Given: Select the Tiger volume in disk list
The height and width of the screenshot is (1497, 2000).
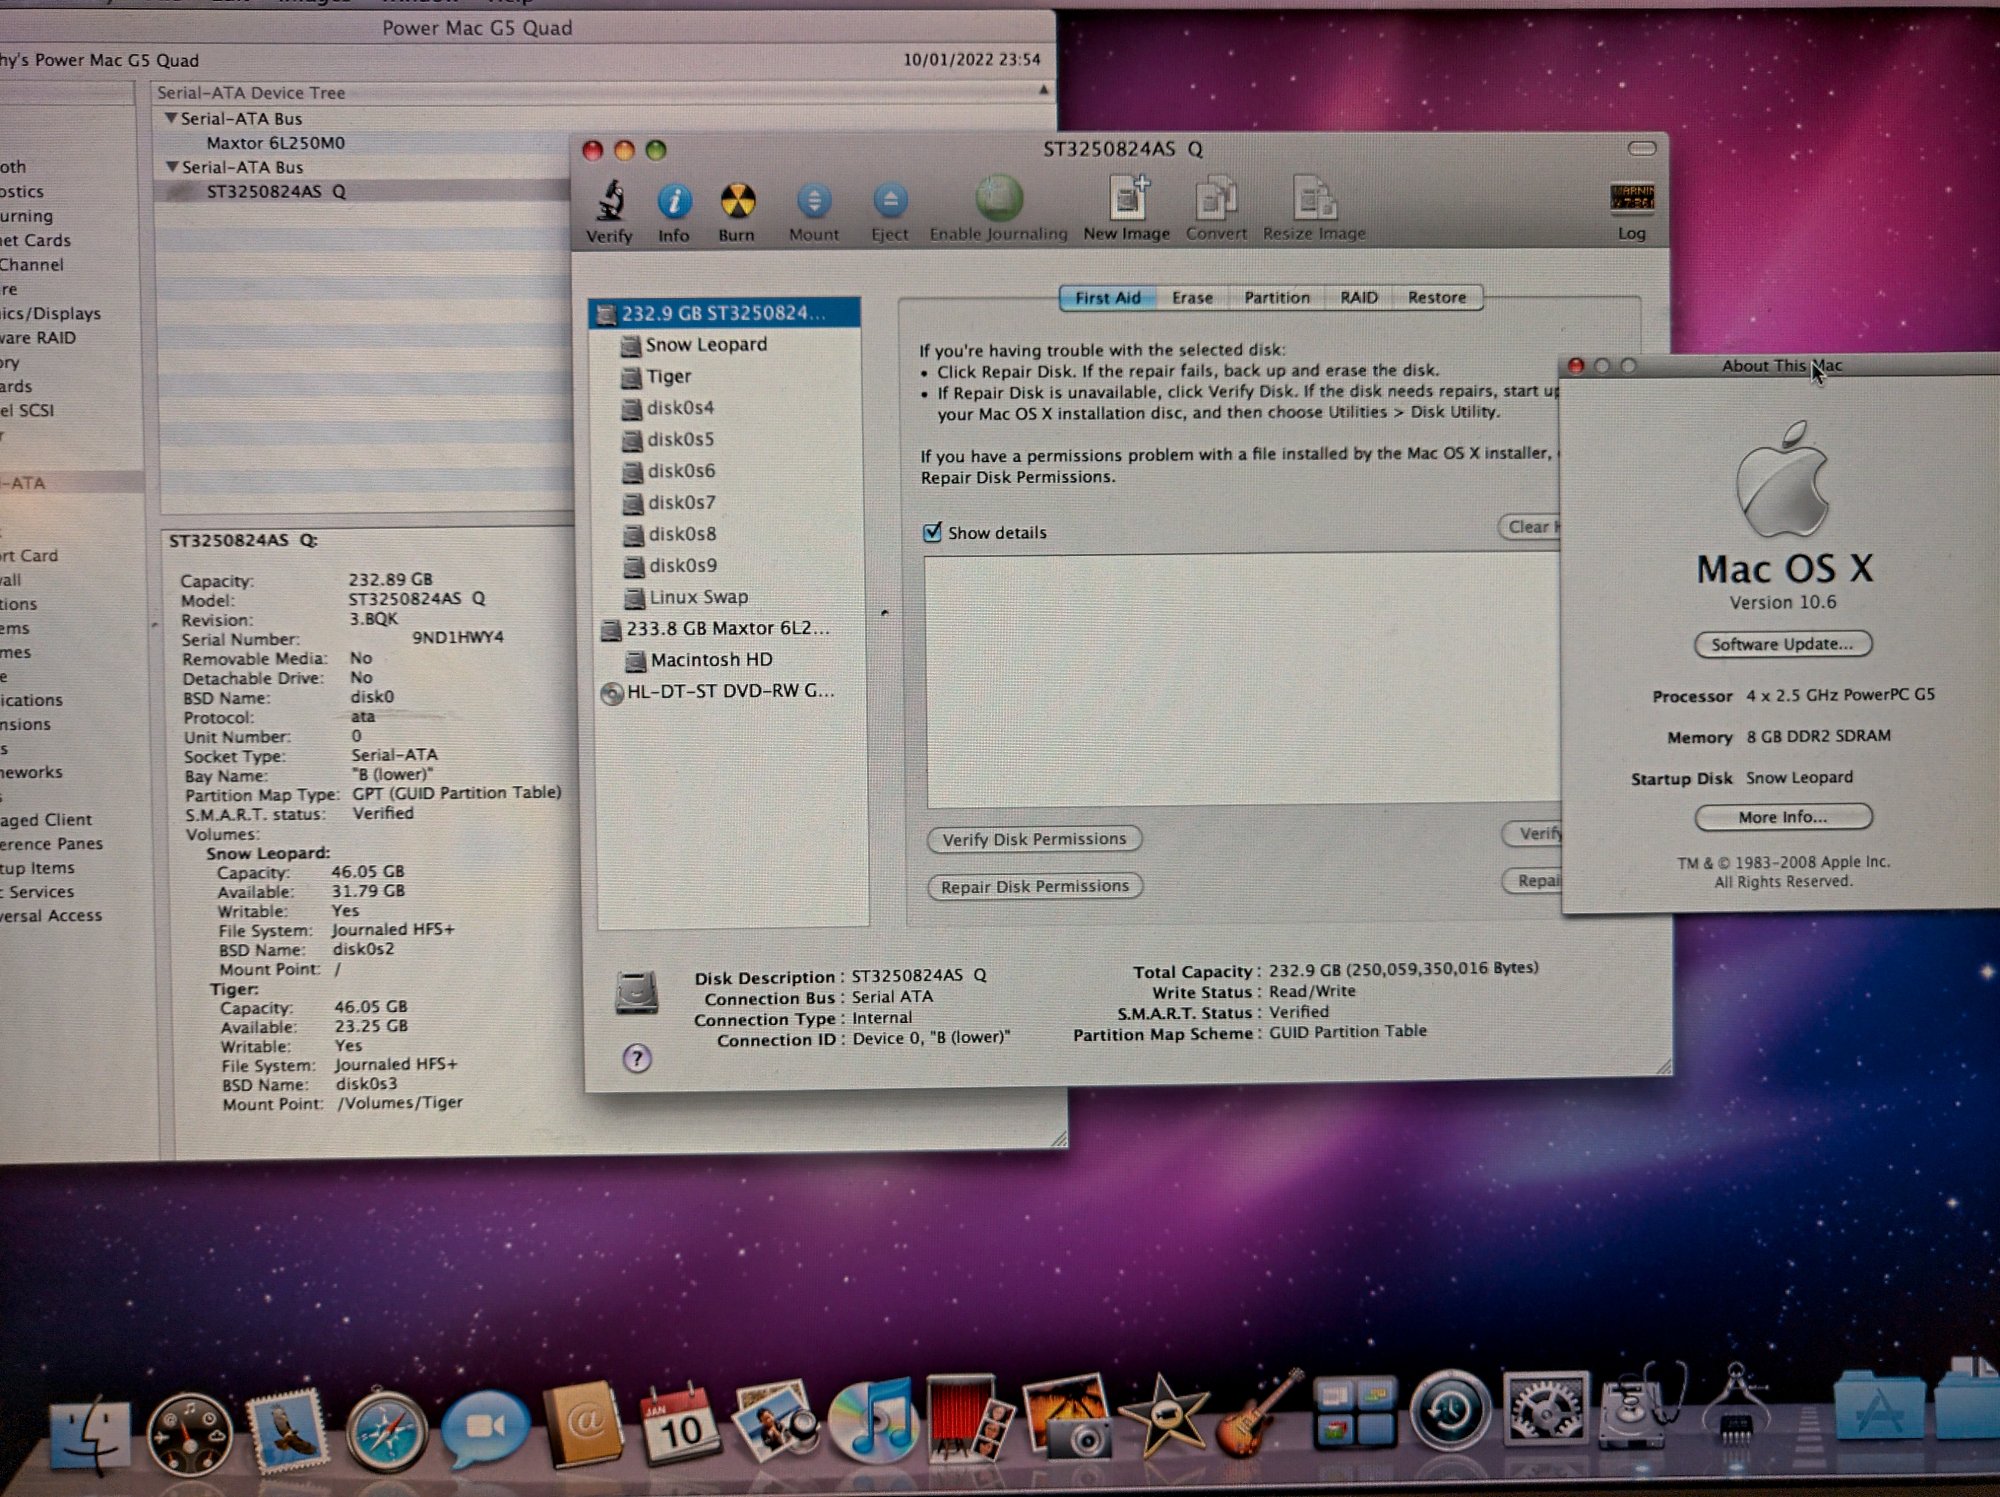Looking at the screenshot, I should (x=668, y=377).
